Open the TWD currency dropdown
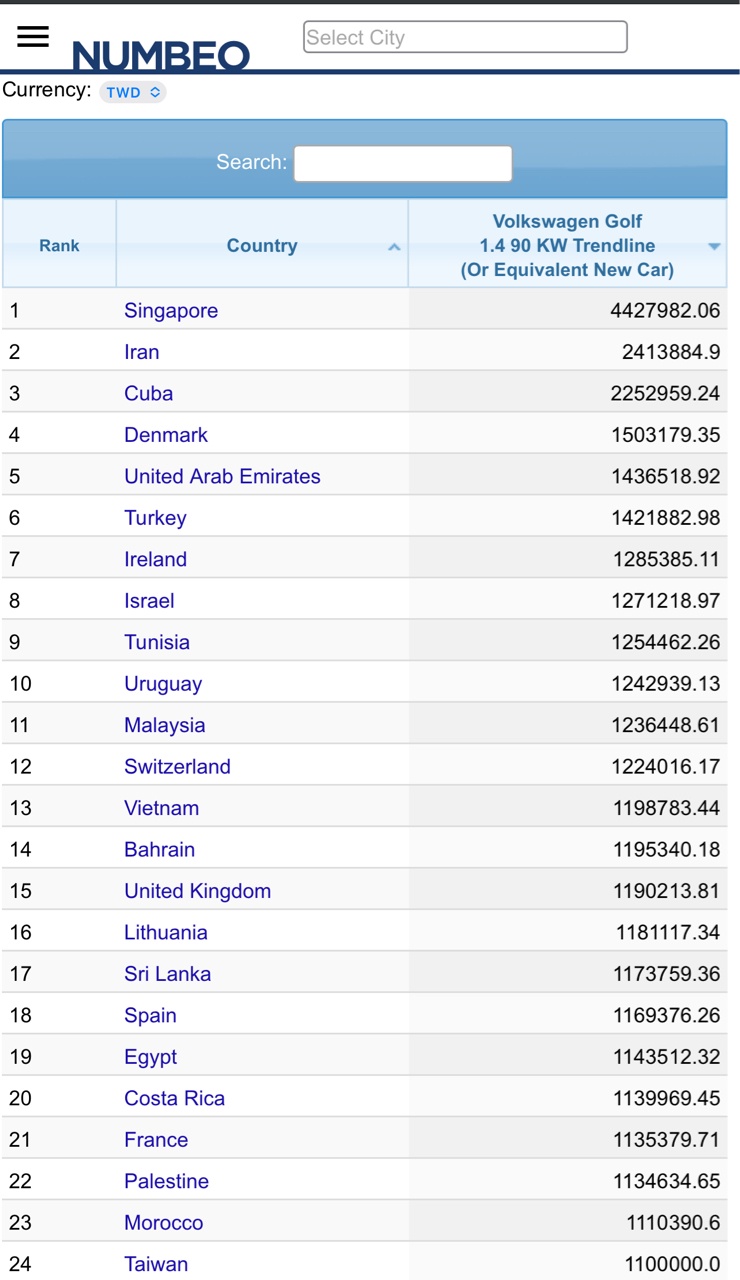740x1280 pixels. [x=133, y=92]
